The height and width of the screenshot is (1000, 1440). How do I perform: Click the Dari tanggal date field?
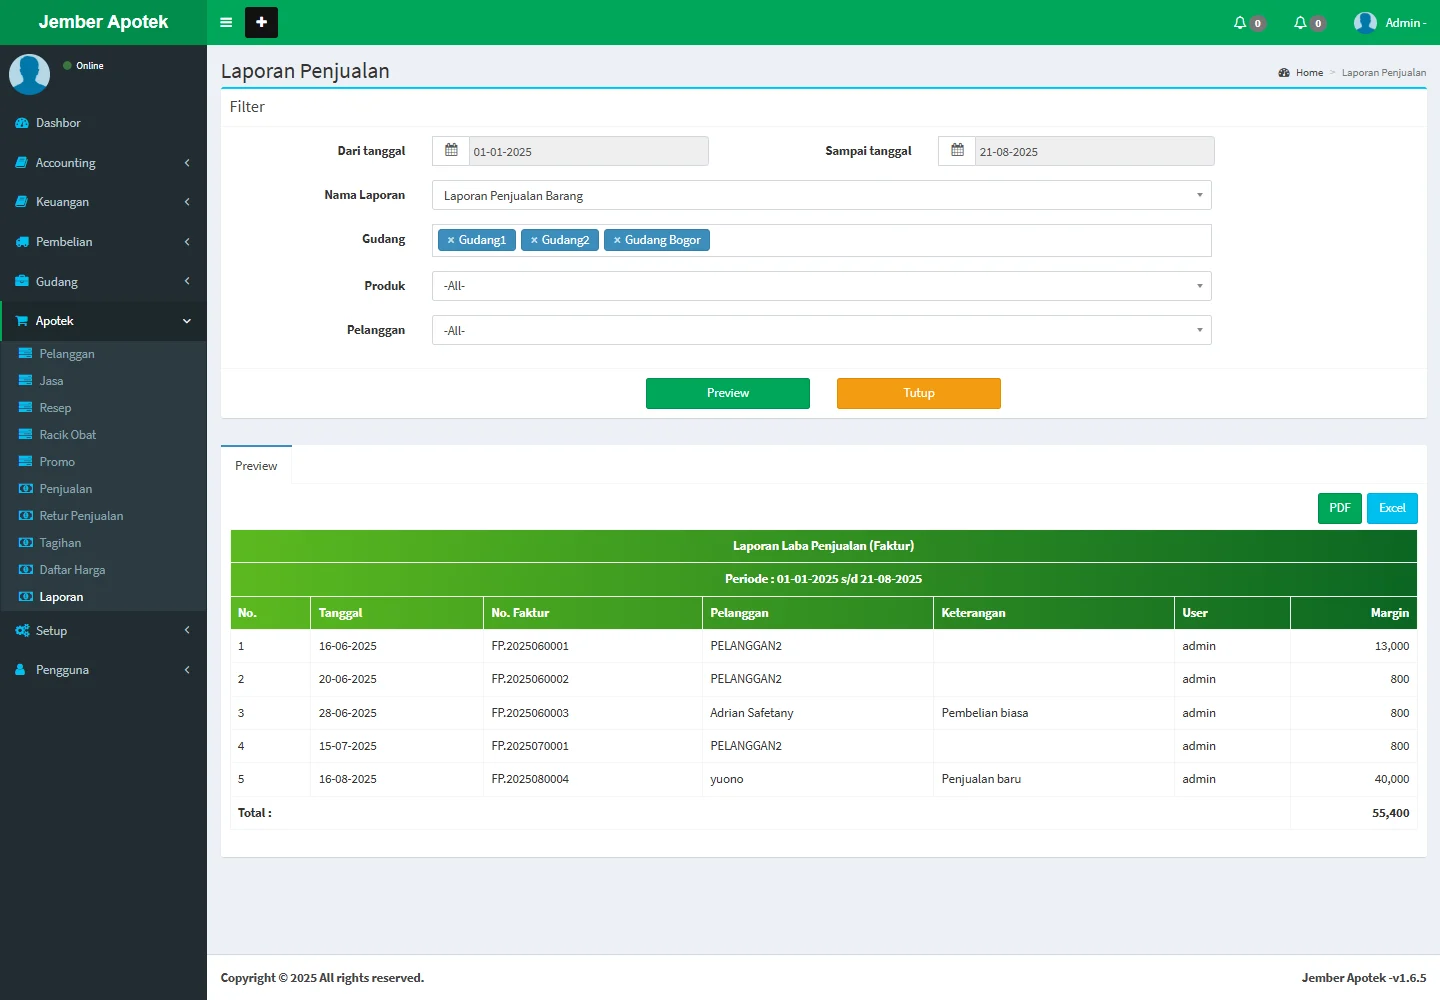pos(588,152)
